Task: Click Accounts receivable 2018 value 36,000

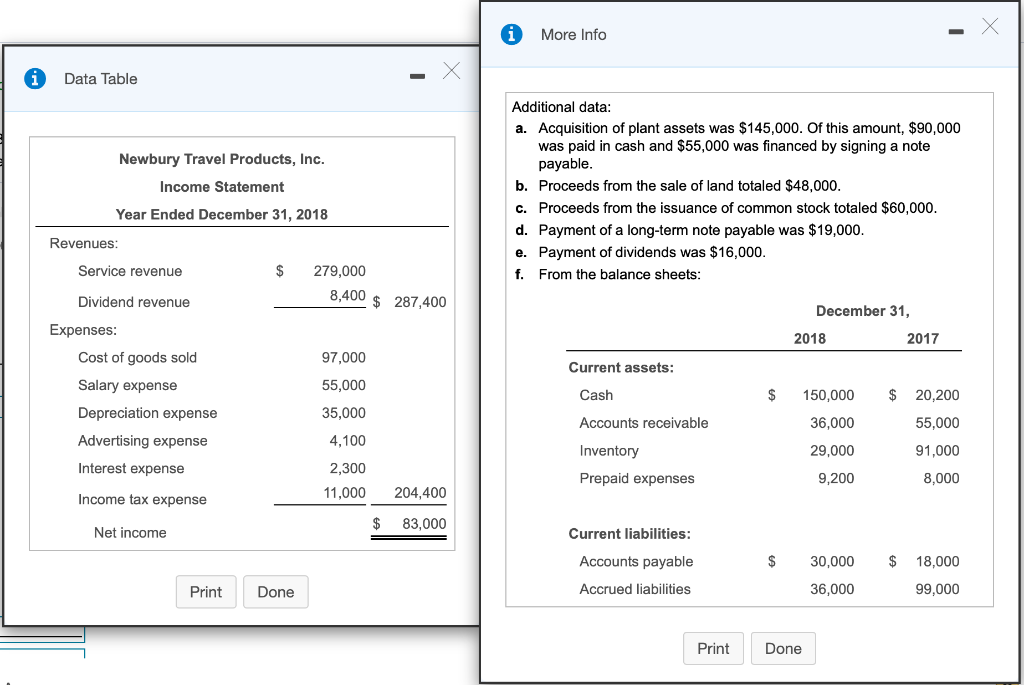Action: 832,423
